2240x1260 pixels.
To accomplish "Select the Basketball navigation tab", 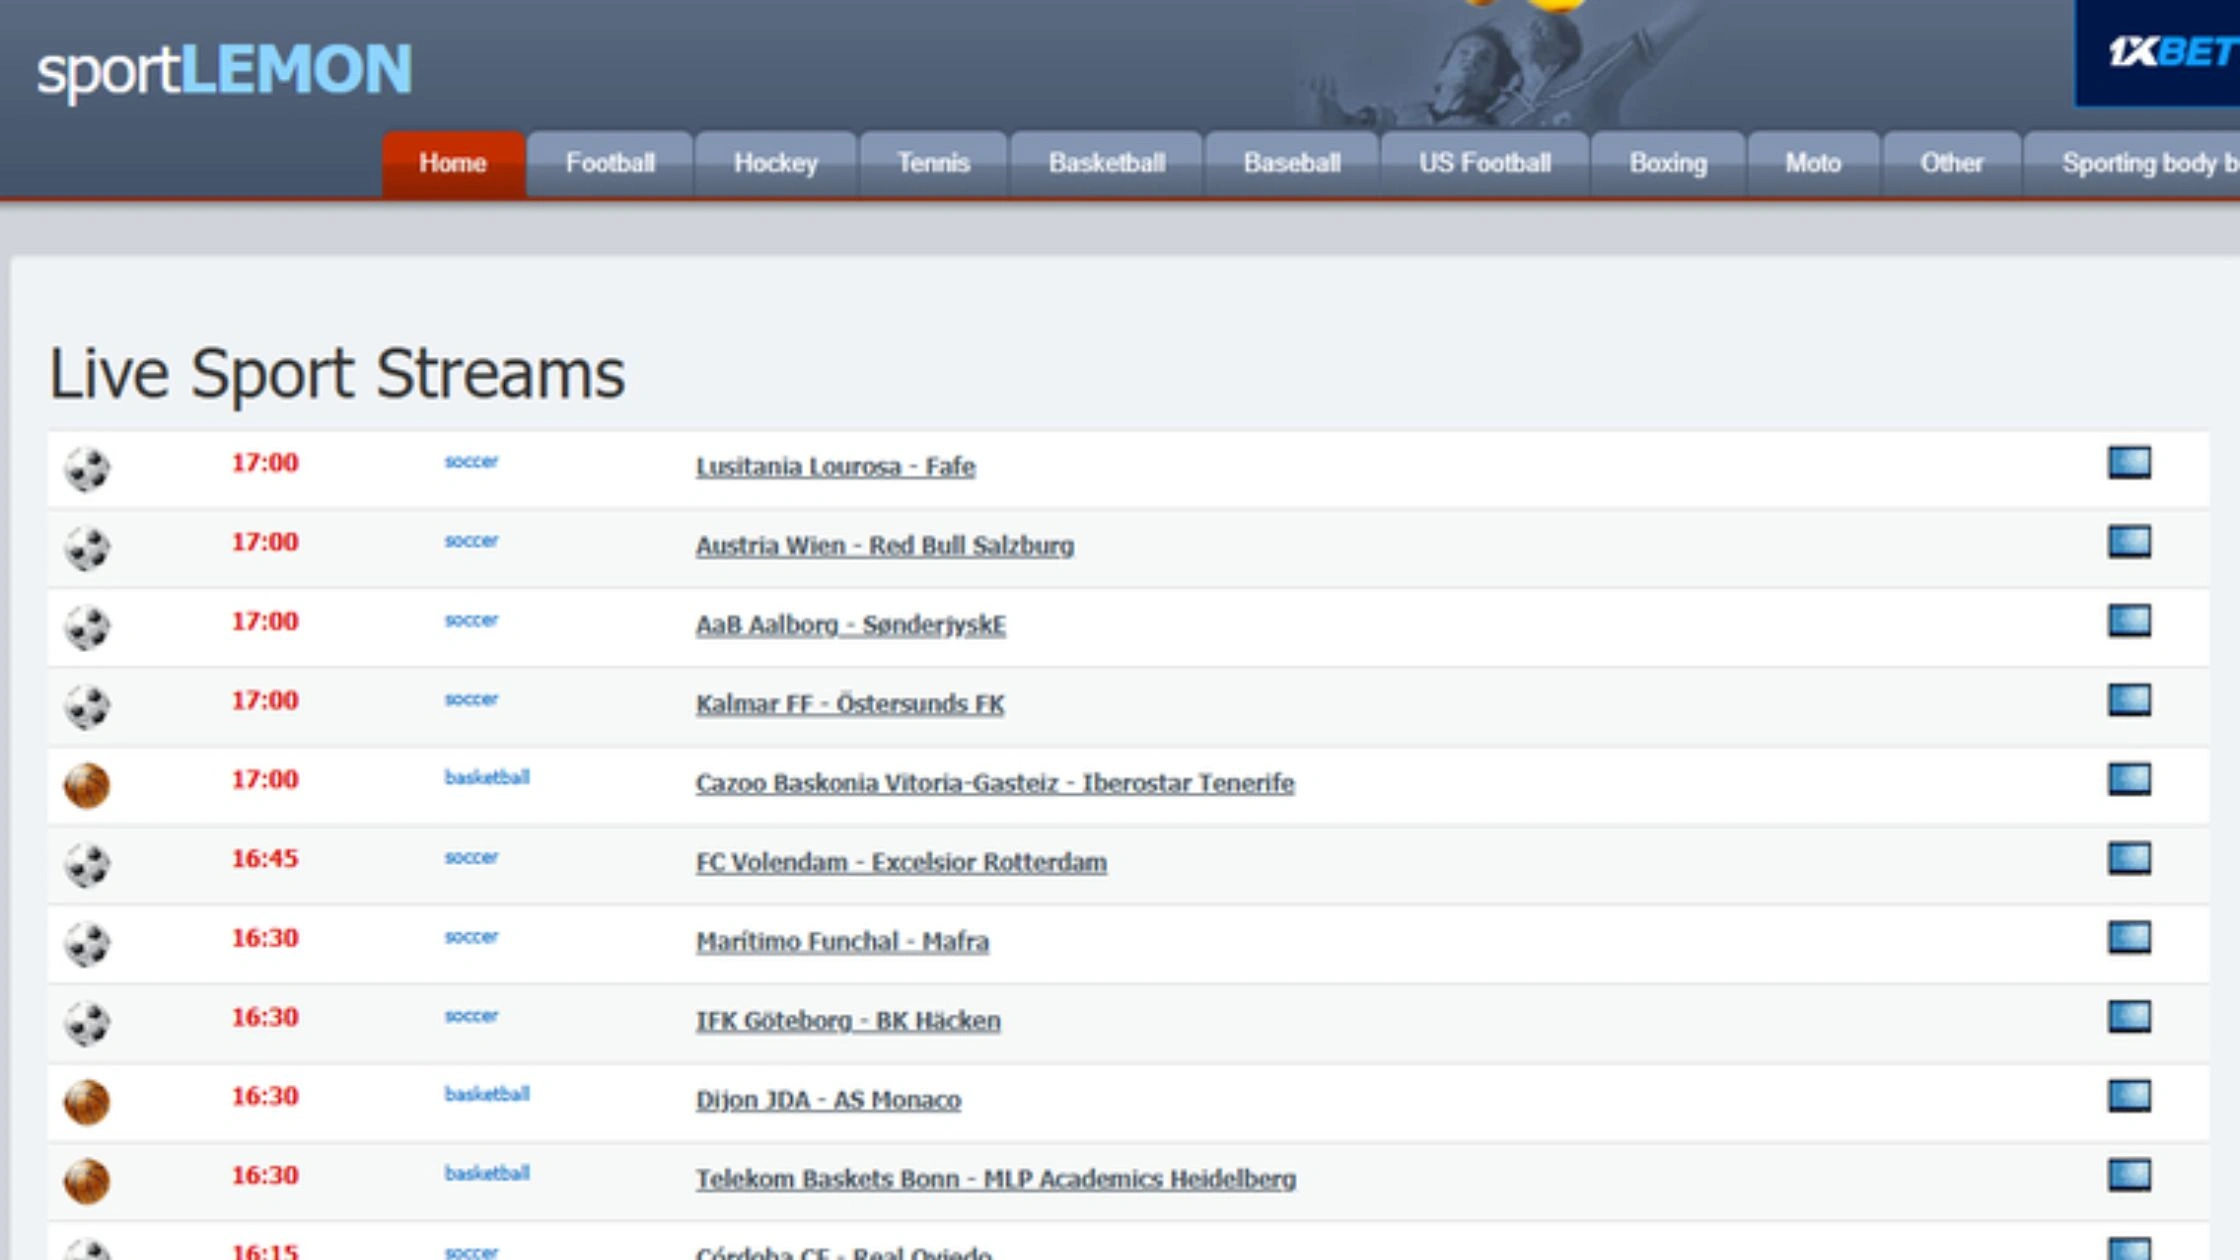I will click(x=1106, y=164).
